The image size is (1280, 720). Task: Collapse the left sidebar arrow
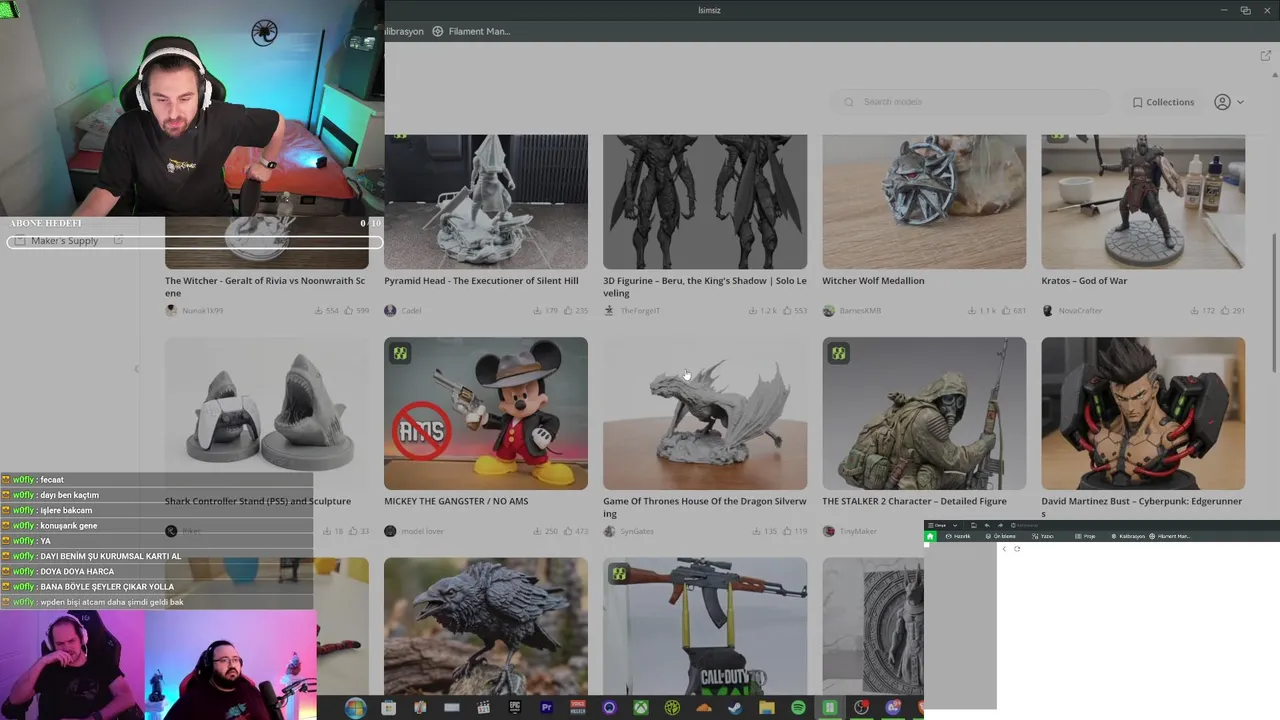137,369
